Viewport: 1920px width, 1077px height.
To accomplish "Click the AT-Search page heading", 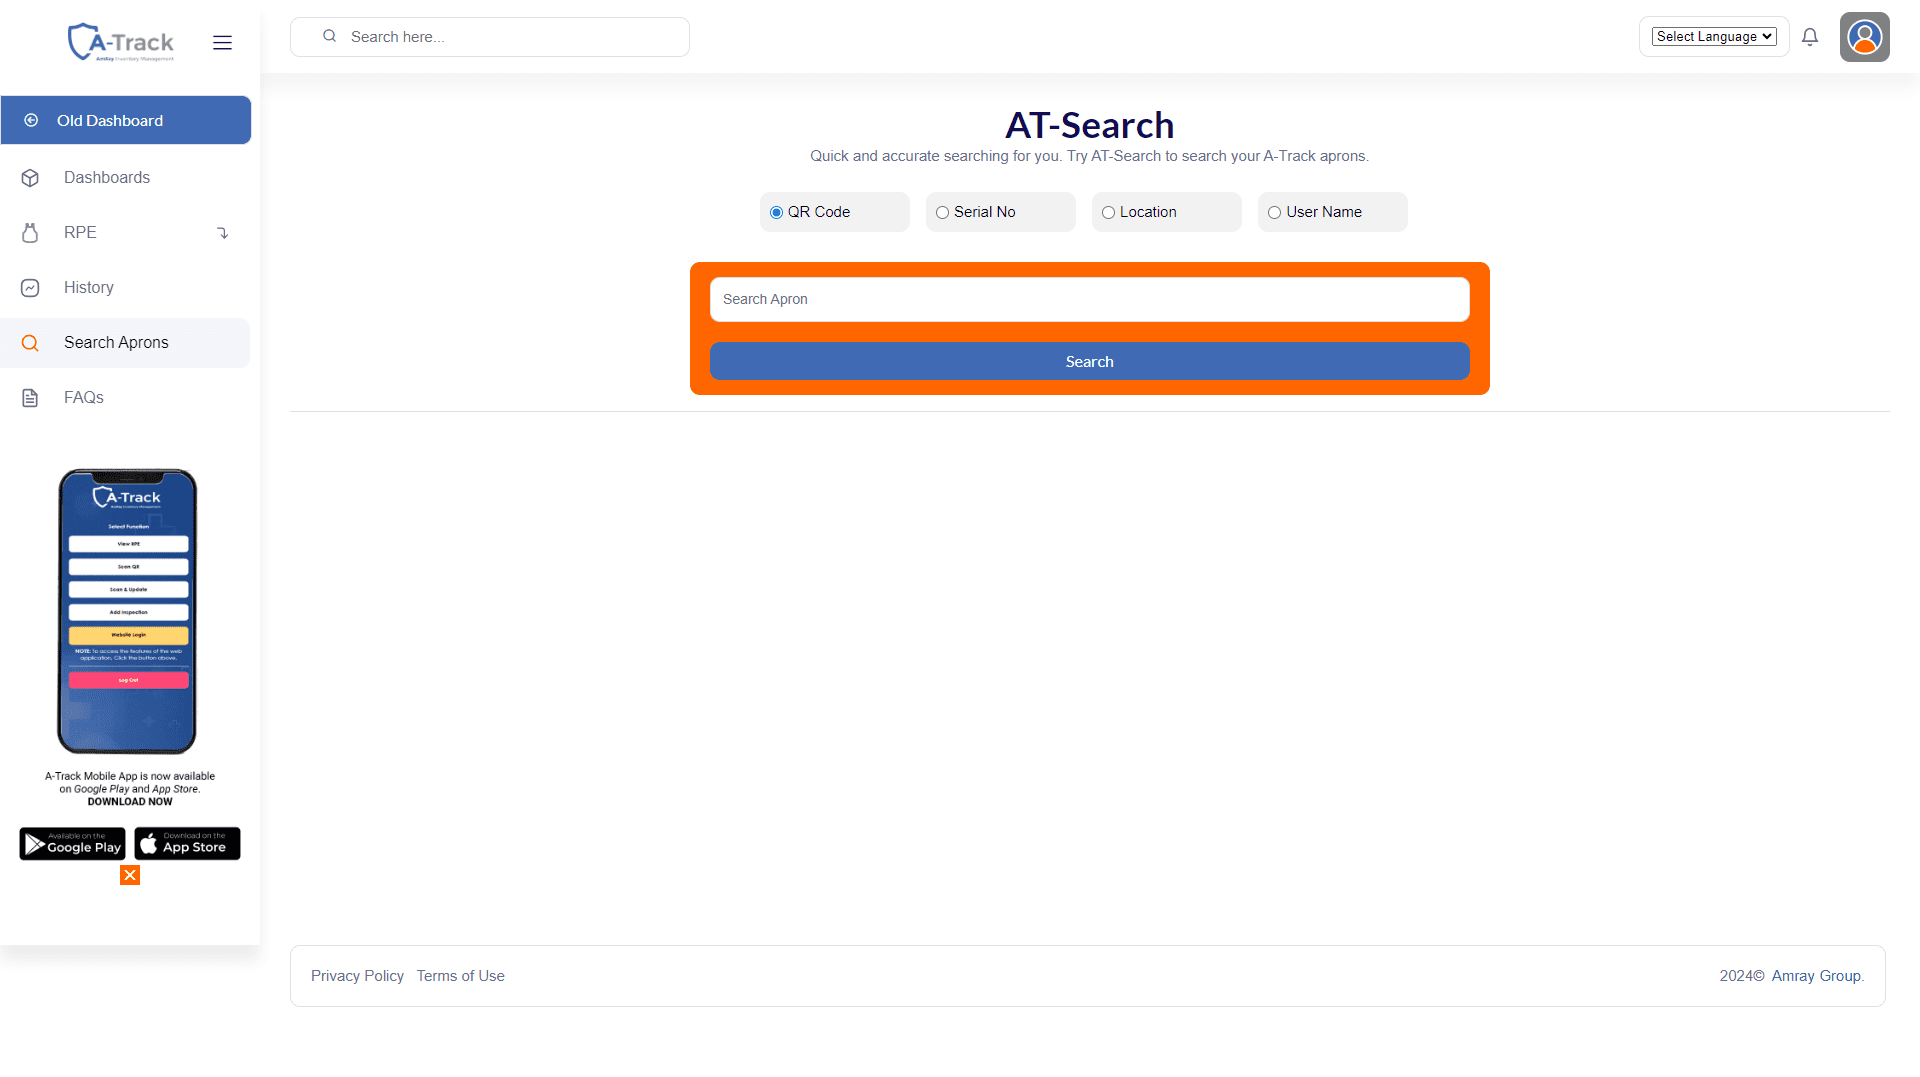I will 1089,125.
